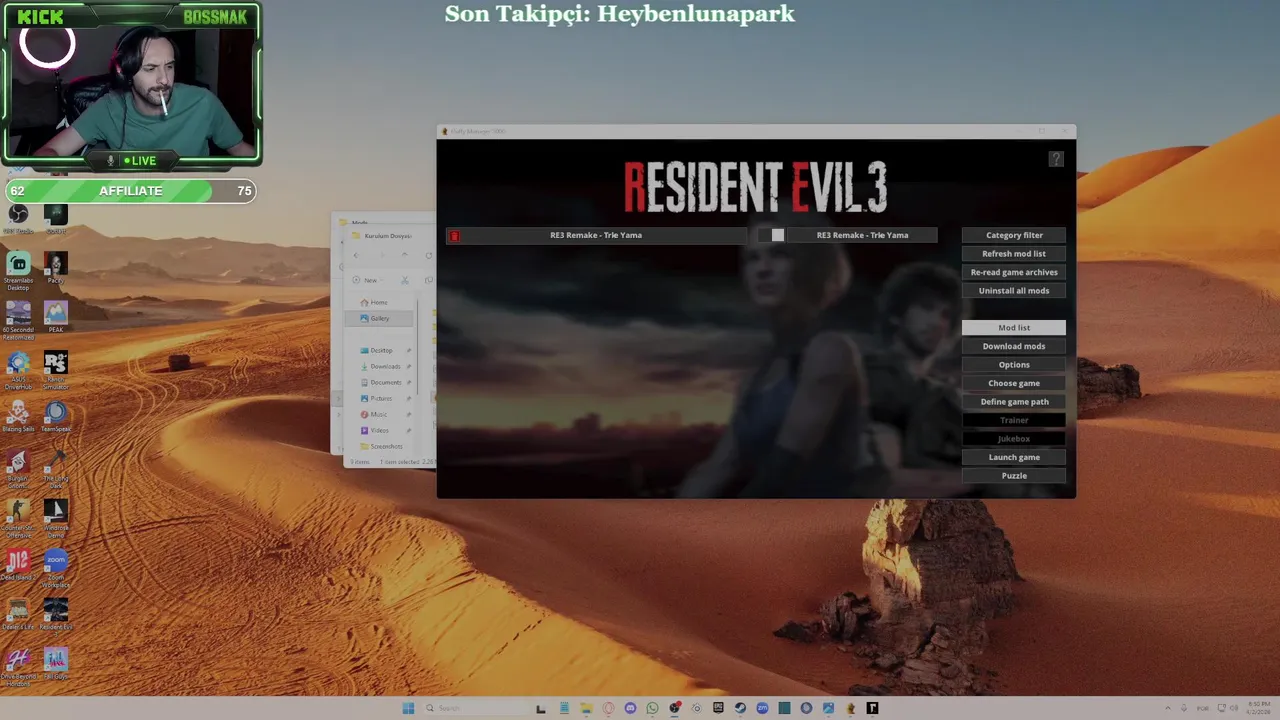Open Blazing Sails desktop shortcut

pyautogui.click(x=18, y=416)
